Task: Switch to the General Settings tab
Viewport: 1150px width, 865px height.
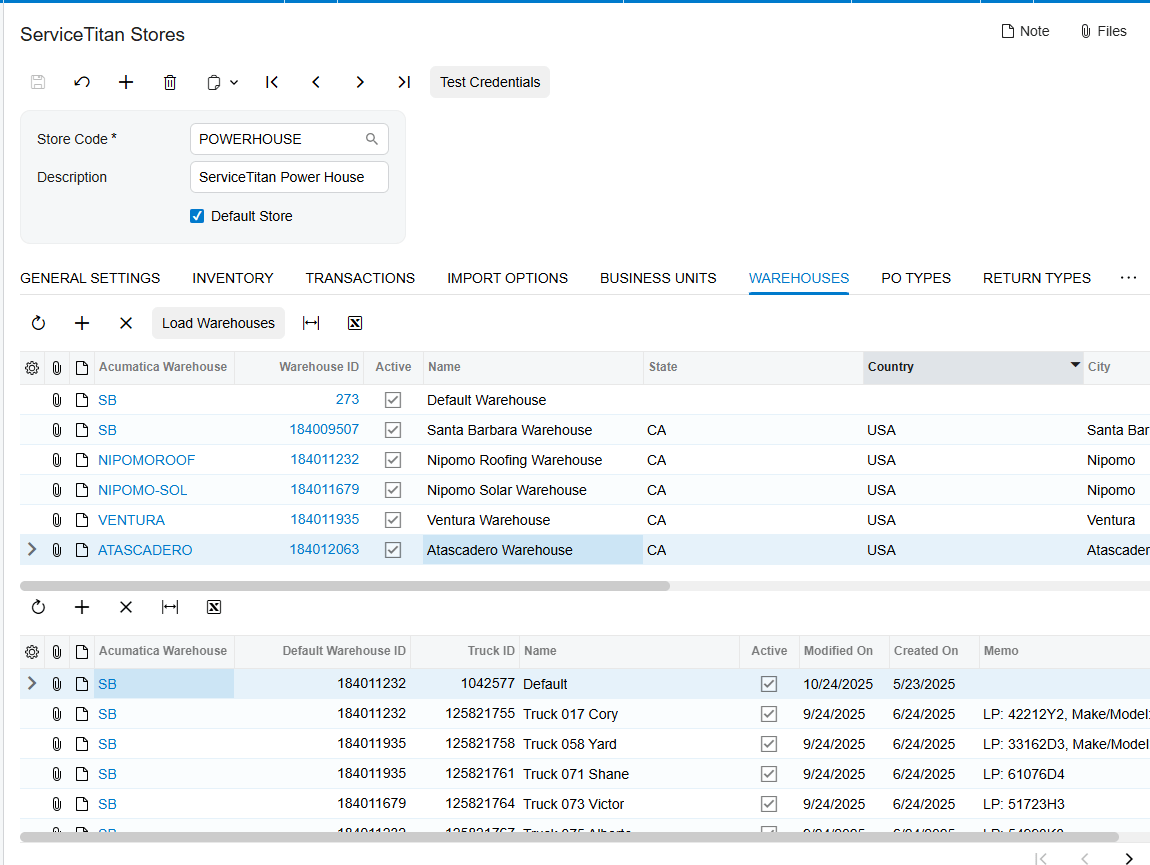Action: [90, 278]
